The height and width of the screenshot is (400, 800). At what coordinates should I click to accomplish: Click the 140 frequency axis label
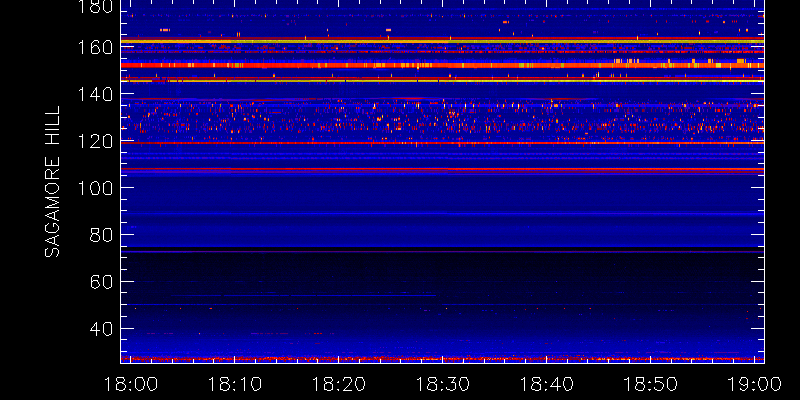pyautogui.click(x=94, y=94)
